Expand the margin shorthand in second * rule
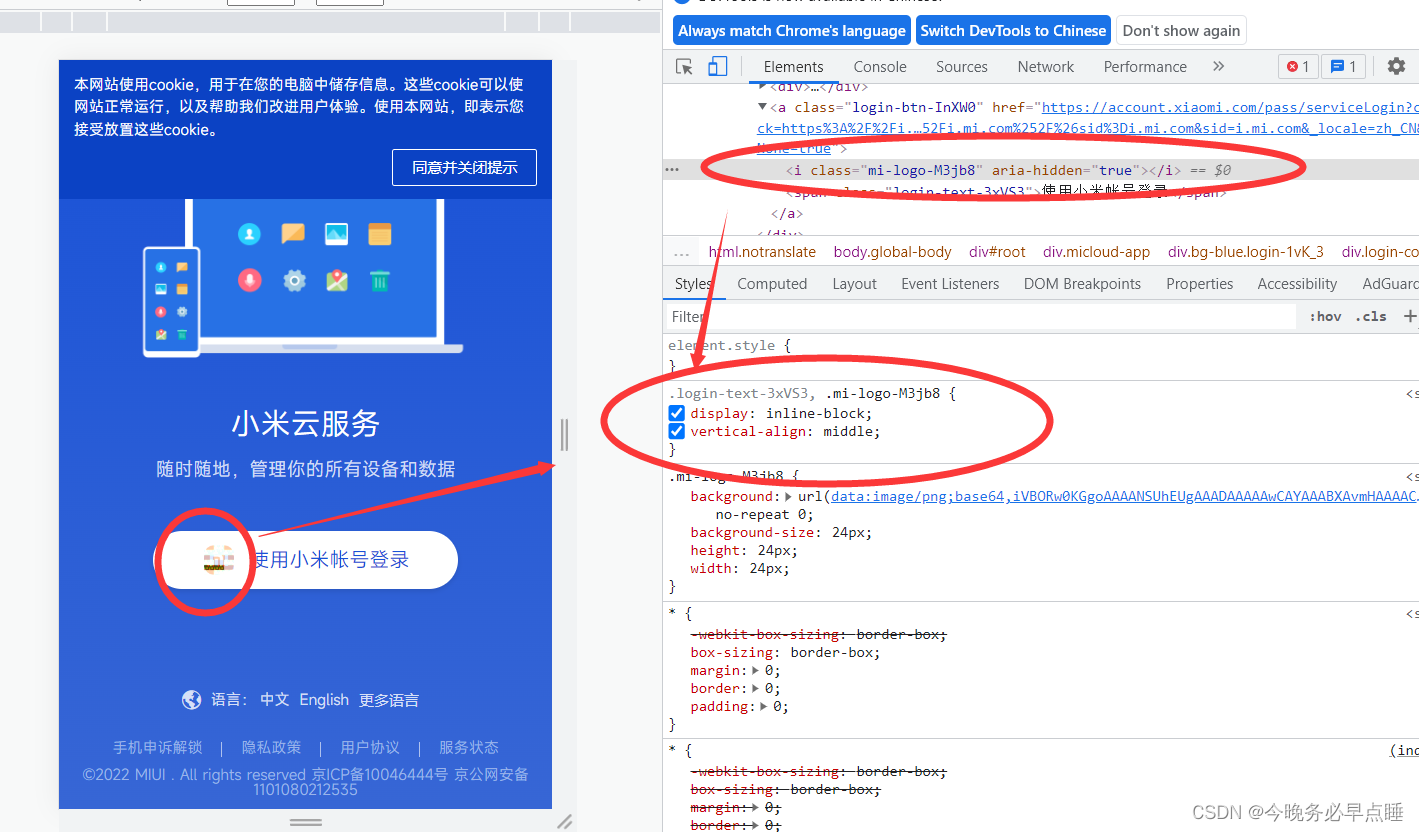The width and height of the screenshot is (1419, 832). (x=755, y=807)
